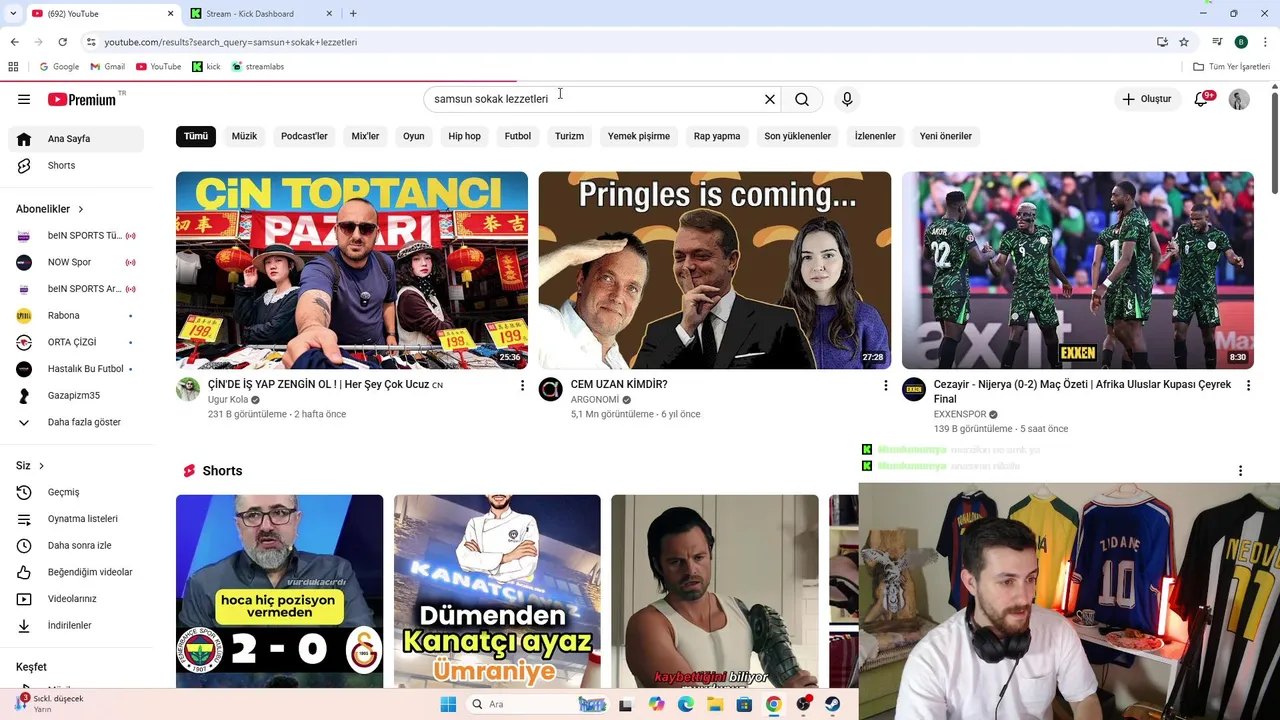Viewport: 1280px width, 720px height.
Task: Reload the page in Chrome
Action: 62,42
